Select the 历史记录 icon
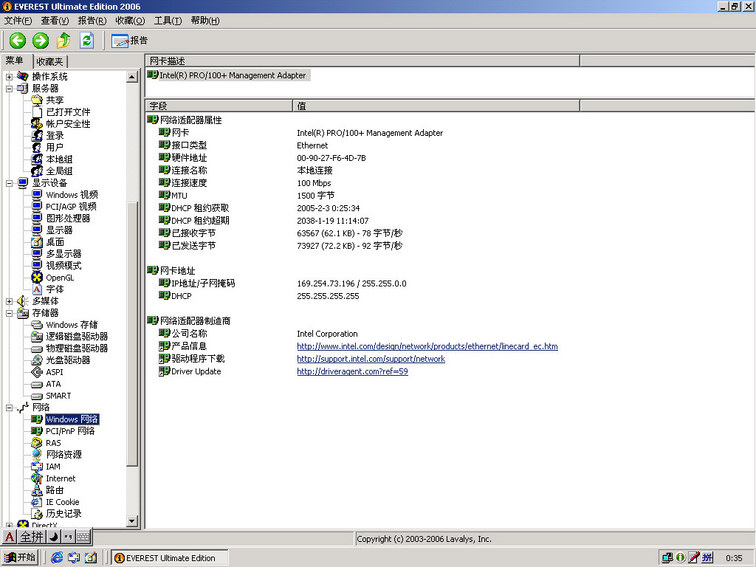 37,514
